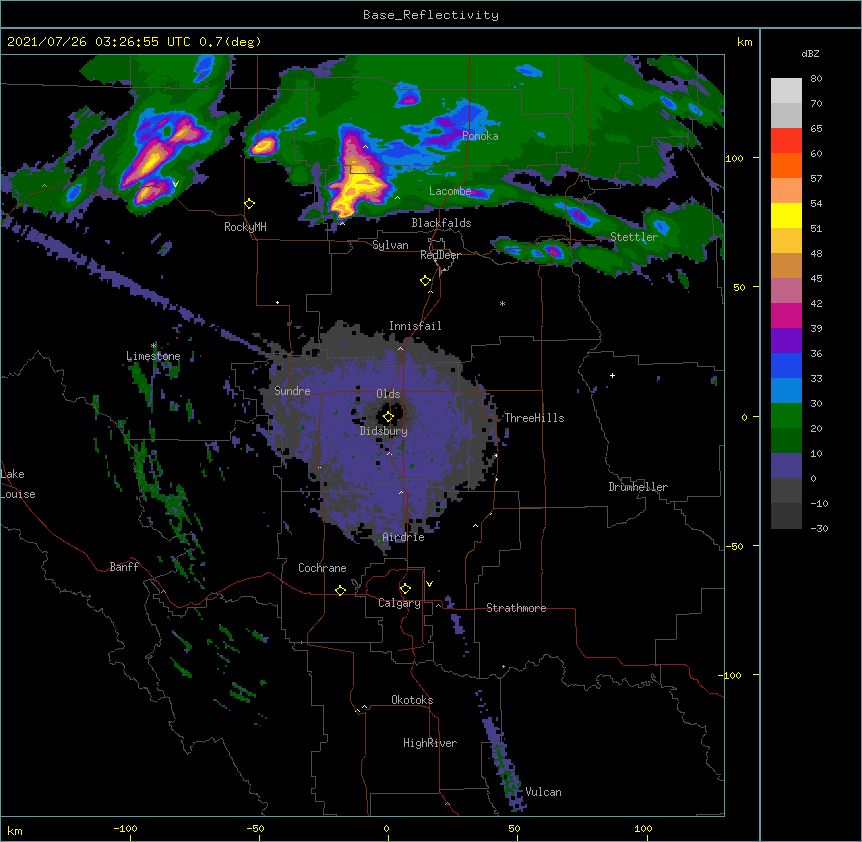Click the Innisfail city label
Image resolution: width=862 pixels, height=842 pixels.
pyautogui.click(x=415, y=326)
